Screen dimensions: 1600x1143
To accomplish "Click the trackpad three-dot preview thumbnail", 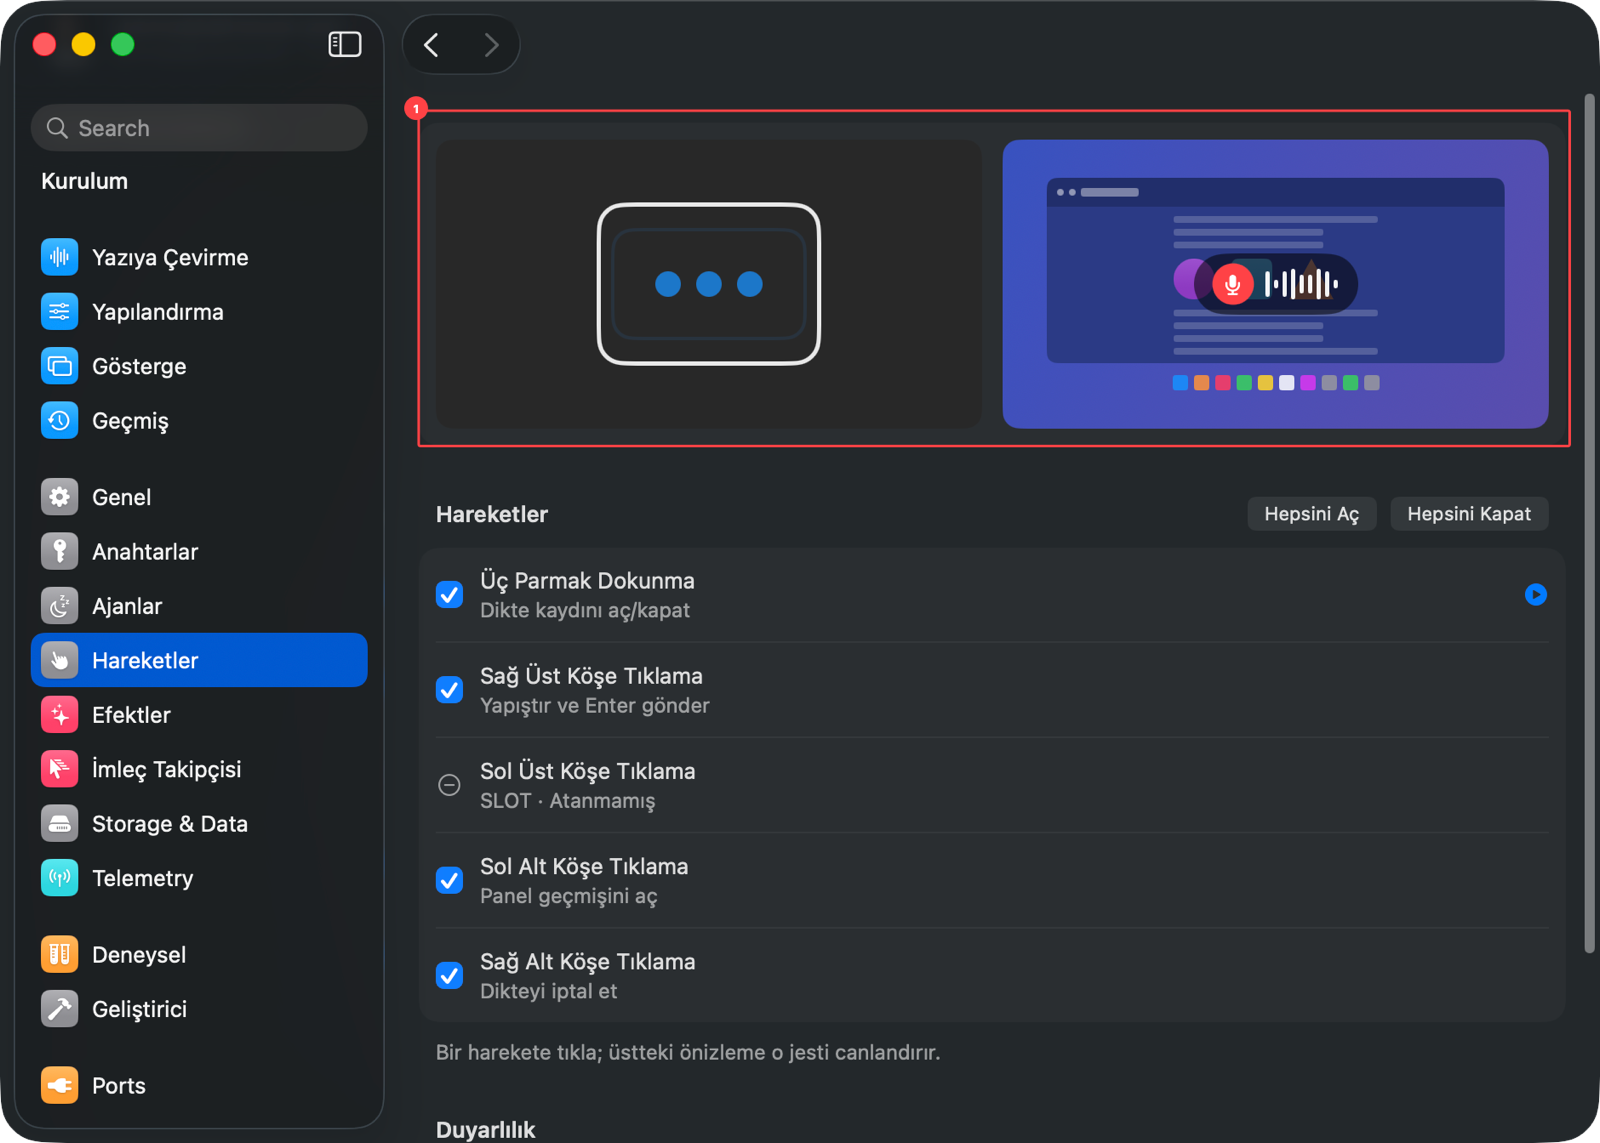I will 709,284.
